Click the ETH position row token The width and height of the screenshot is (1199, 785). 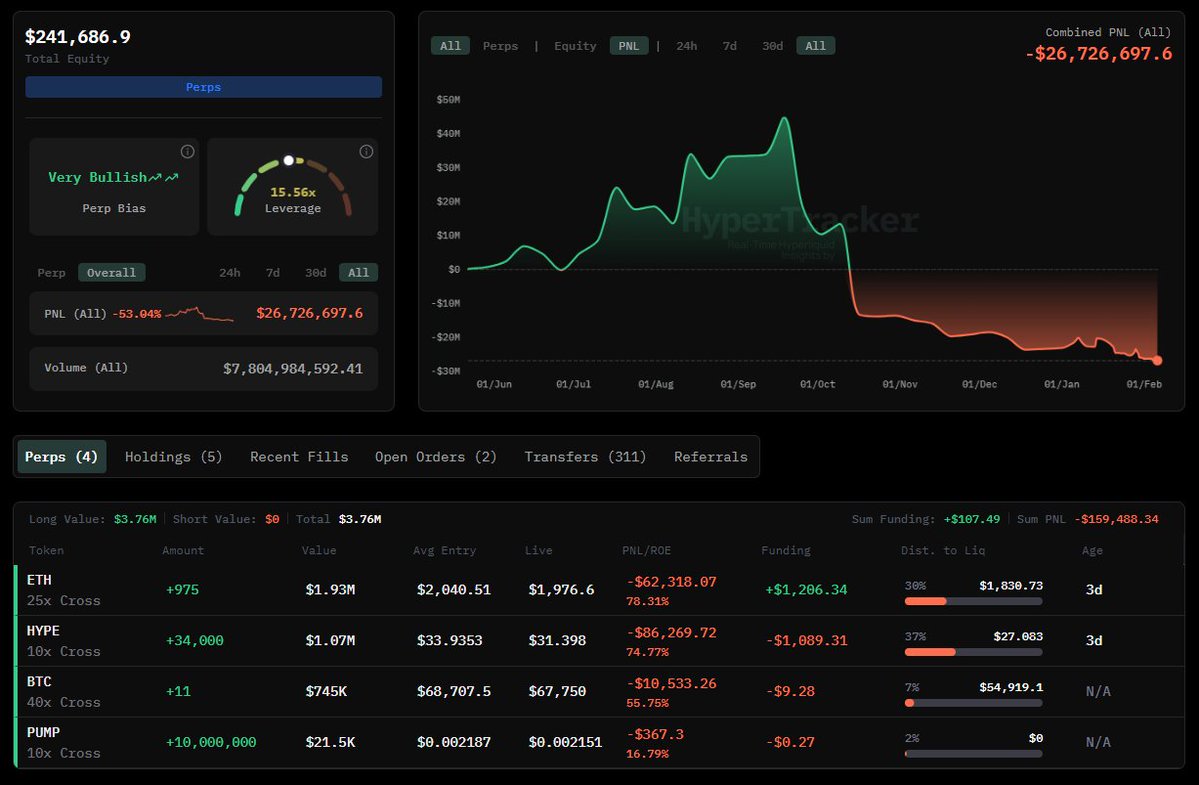tap(40, 580)
